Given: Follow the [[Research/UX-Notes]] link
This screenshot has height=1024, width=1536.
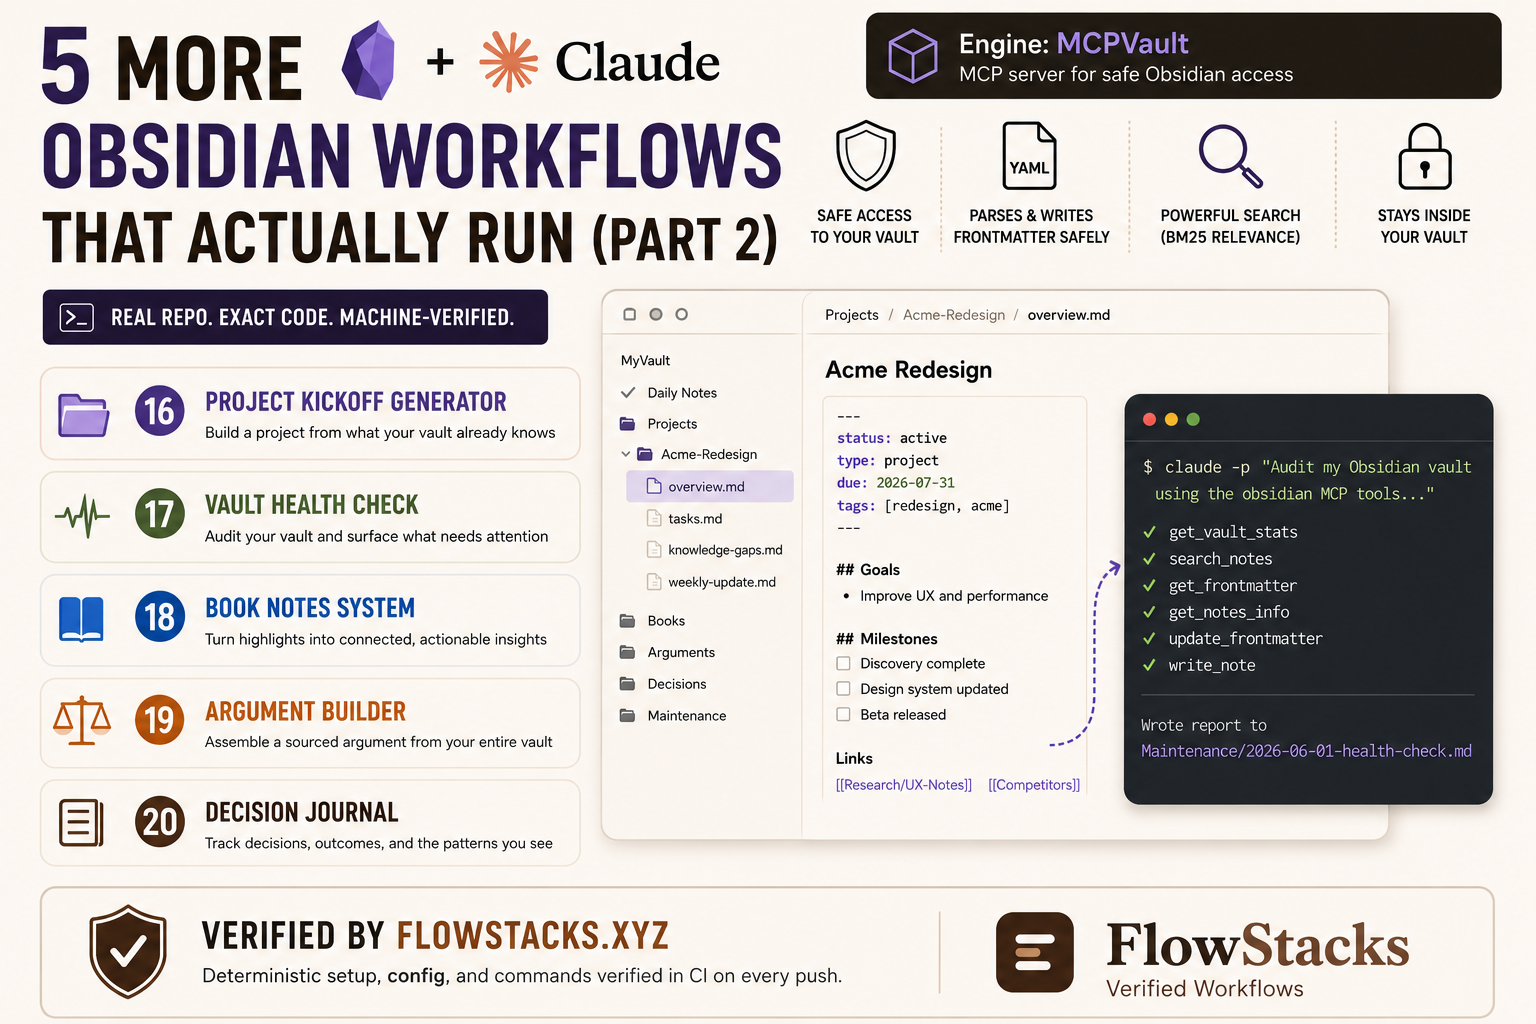Looking at the screenshot, I should tap(904, 785).
